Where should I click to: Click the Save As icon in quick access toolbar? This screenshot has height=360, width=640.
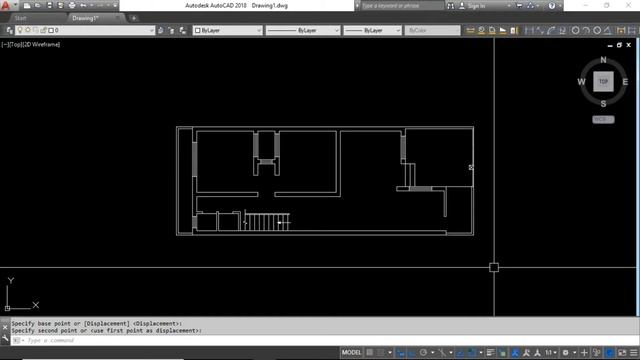60,6
